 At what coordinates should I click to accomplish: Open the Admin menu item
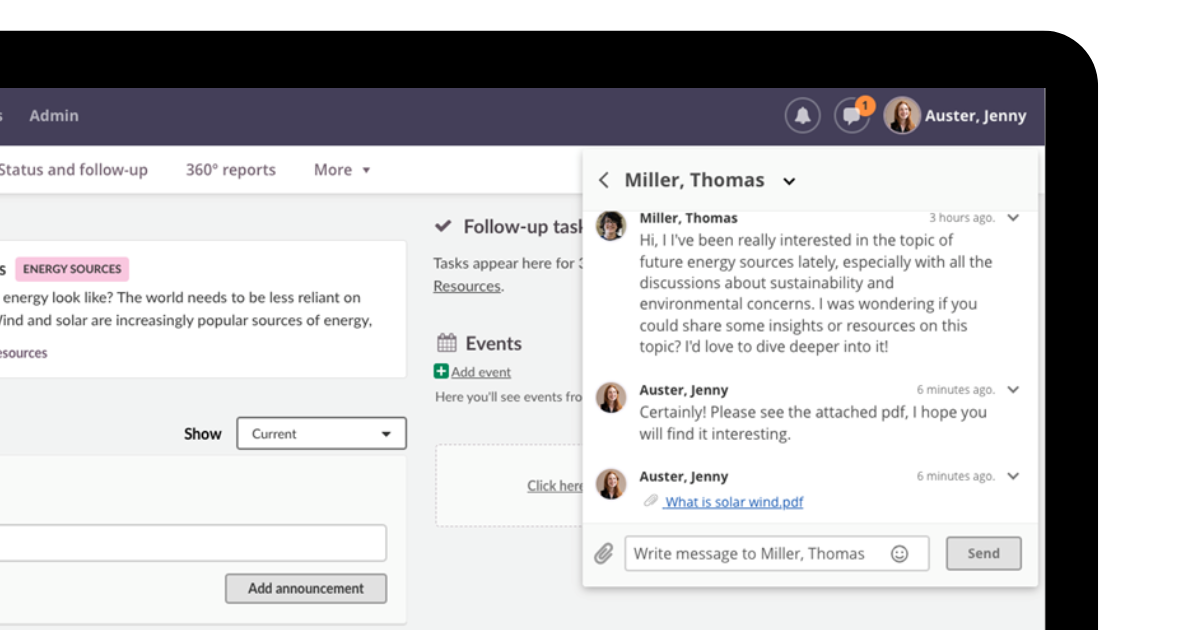[x=54, y=116]
